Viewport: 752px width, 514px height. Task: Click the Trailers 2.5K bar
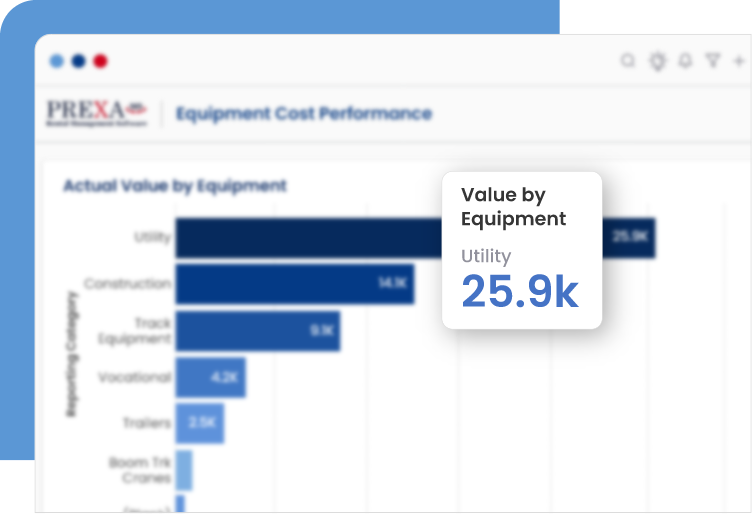pyautogui.click(x=199, y=423)
